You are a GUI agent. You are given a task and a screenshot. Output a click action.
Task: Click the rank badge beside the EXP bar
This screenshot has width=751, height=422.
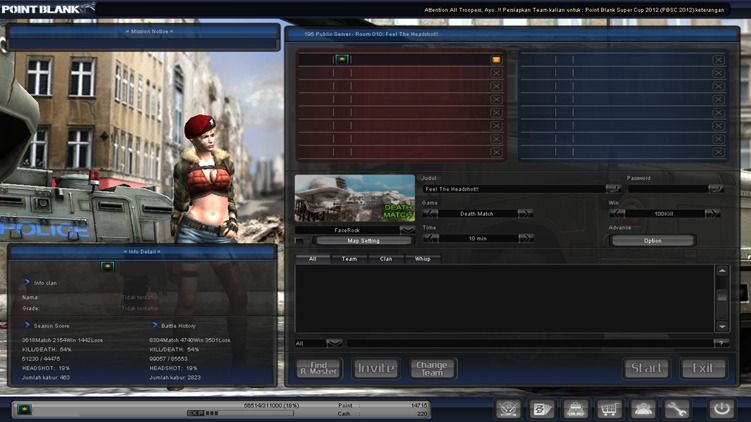pyautogui.click(x=24, y=410)
